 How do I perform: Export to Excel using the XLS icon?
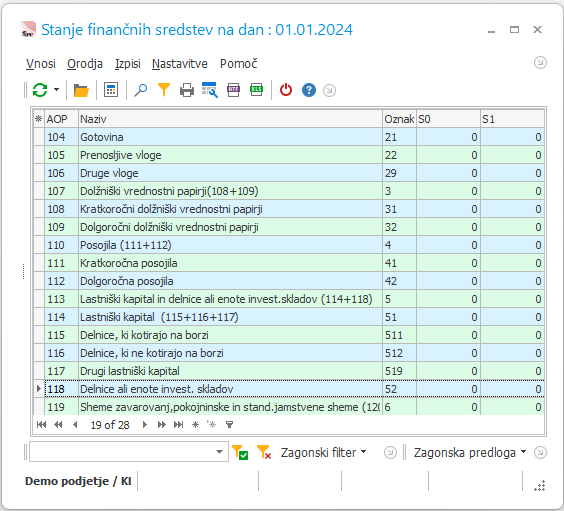[256, 90]
